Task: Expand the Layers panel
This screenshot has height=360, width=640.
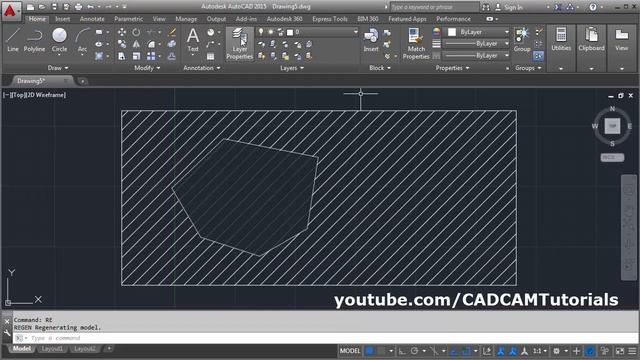Action: click(x=292, y=68)
